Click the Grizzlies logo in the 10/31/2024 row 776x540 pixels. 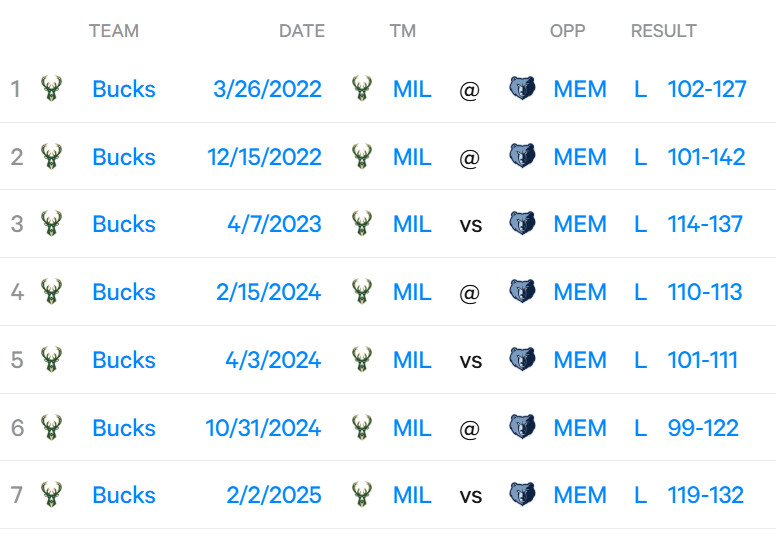522,428
